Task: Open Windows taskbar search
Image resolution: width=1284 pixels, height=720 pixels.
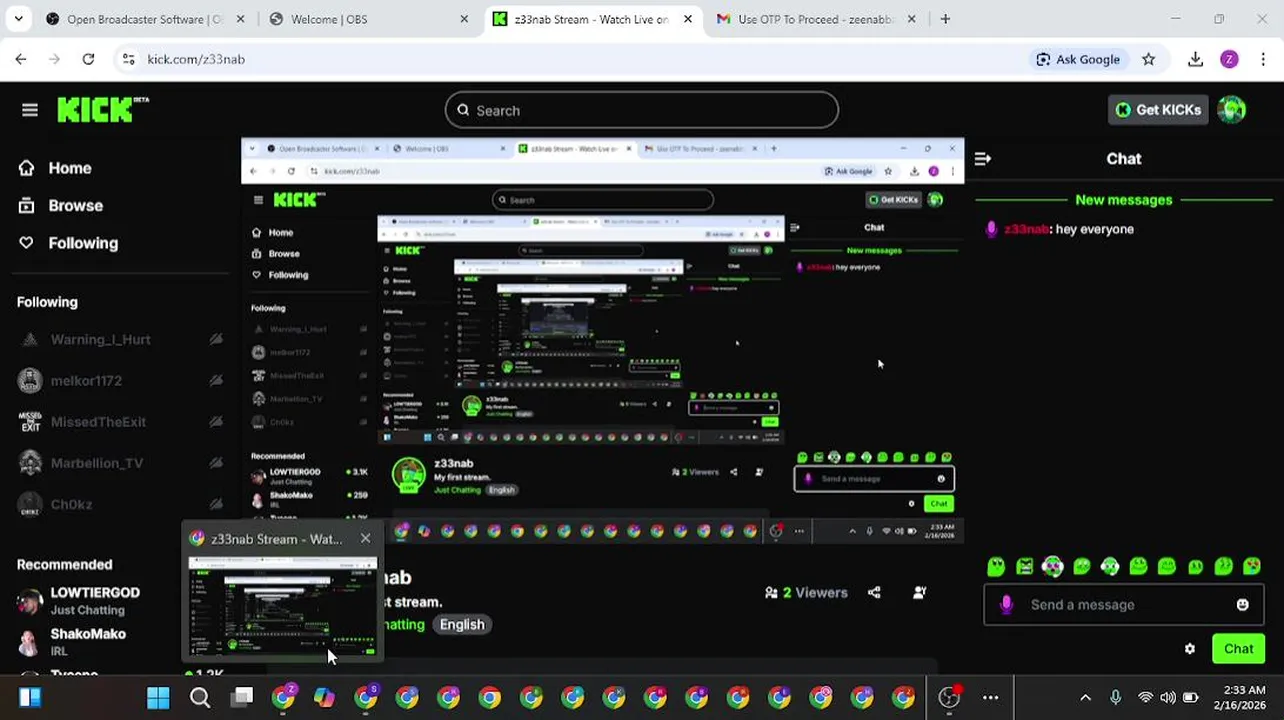Action: (200, 697)
